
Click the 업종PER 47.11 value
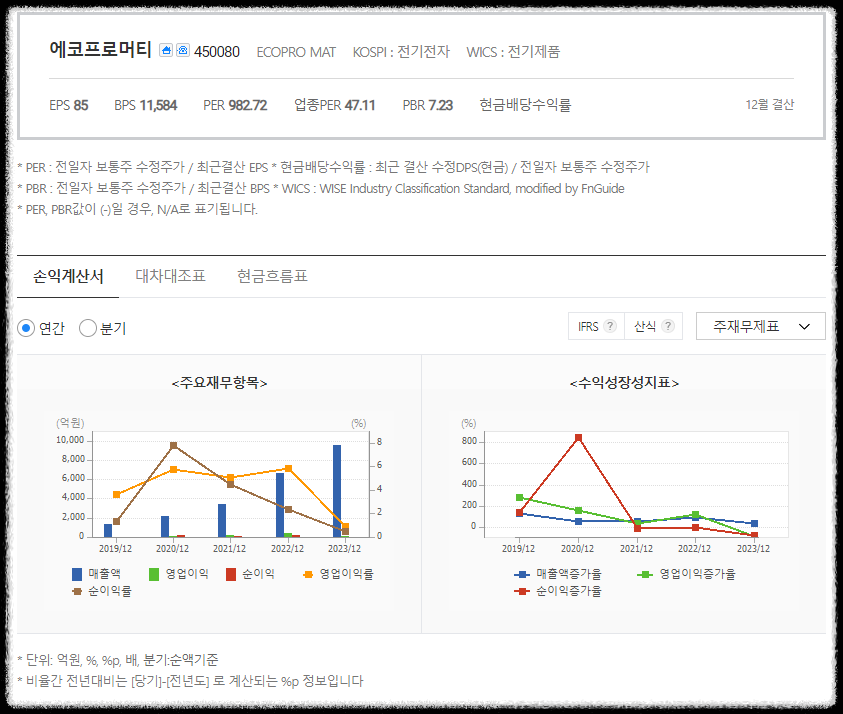[360, 105]
